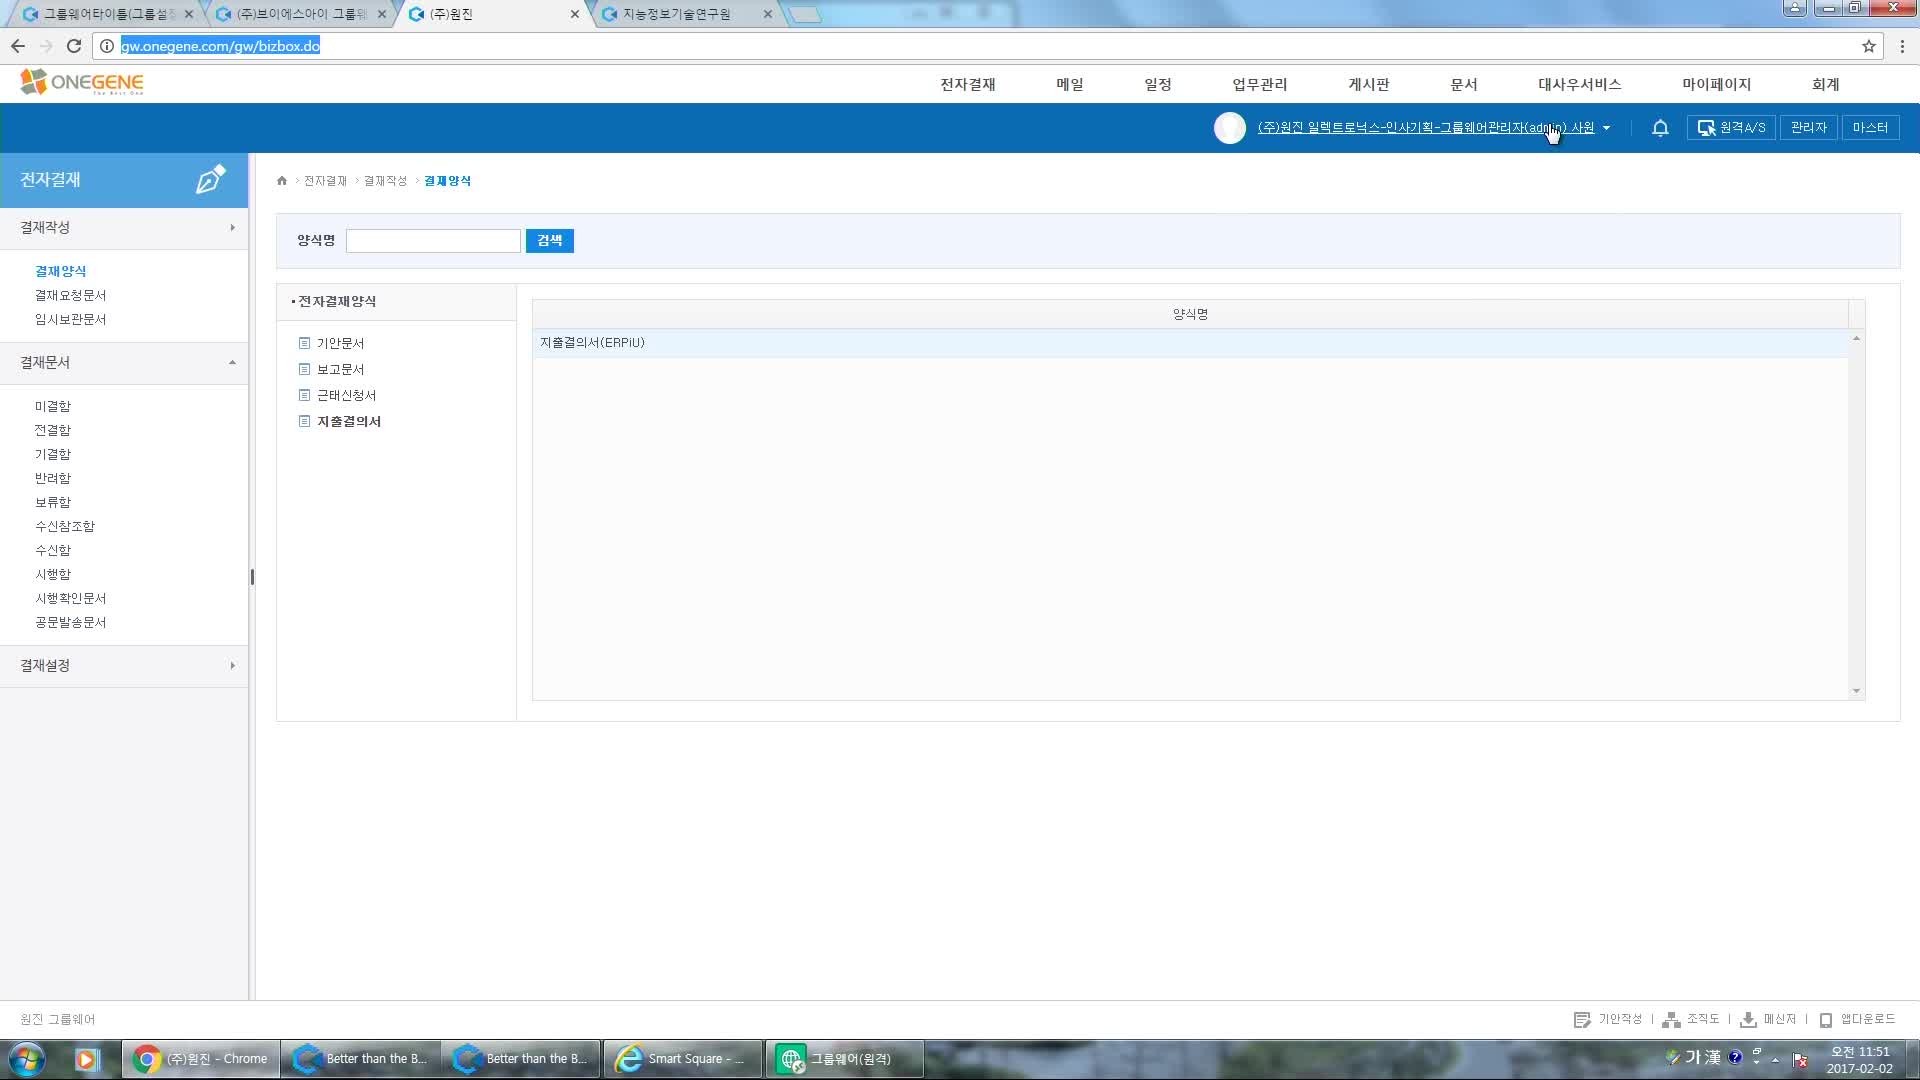Open user account dropdown arrow
This screenshot has width=1920, height=1080.
click(x=1606, y=128)
